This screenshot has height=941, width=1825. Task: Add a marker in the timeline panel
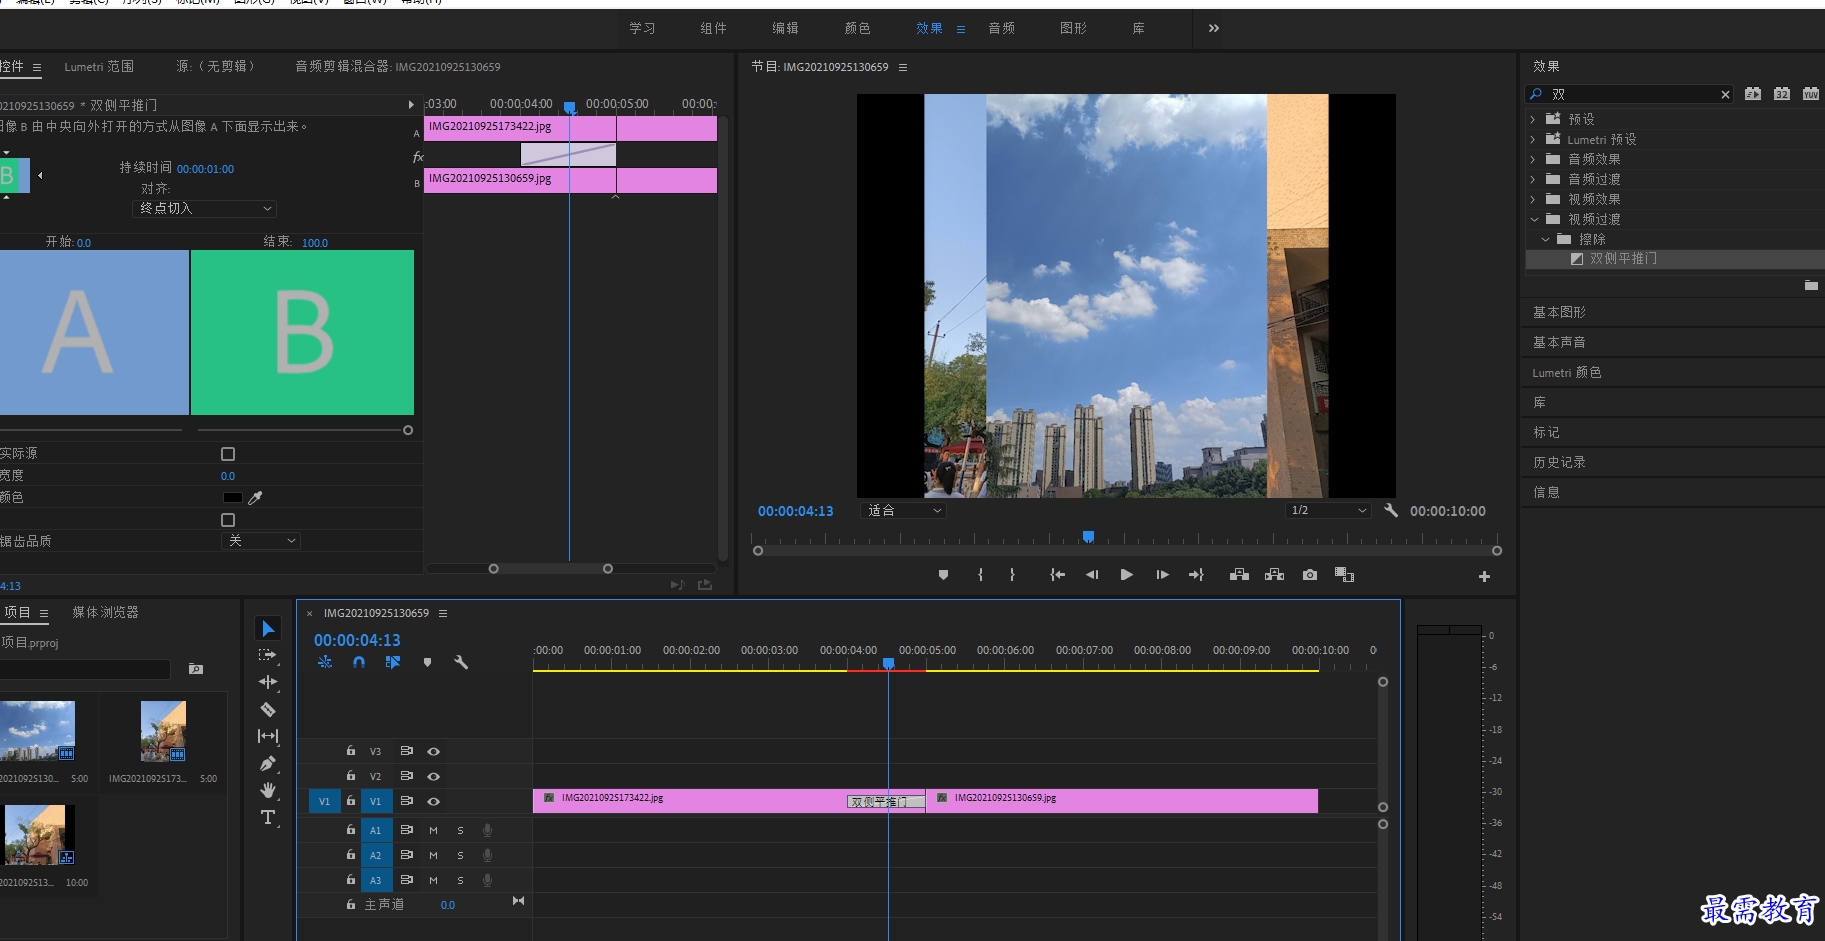coord(427,662)
